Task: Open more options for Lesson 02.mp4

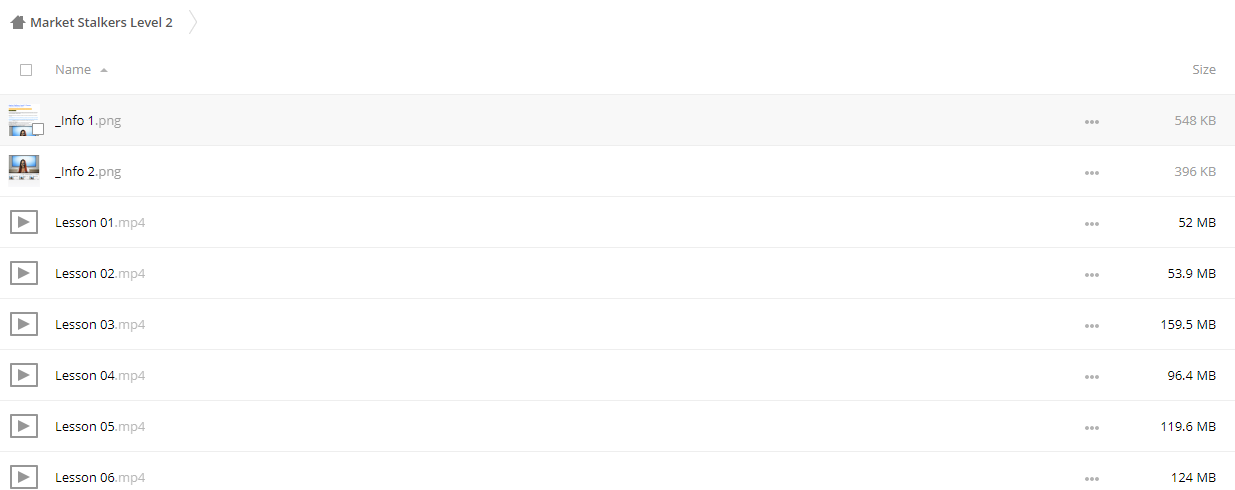Action: 1092,274
